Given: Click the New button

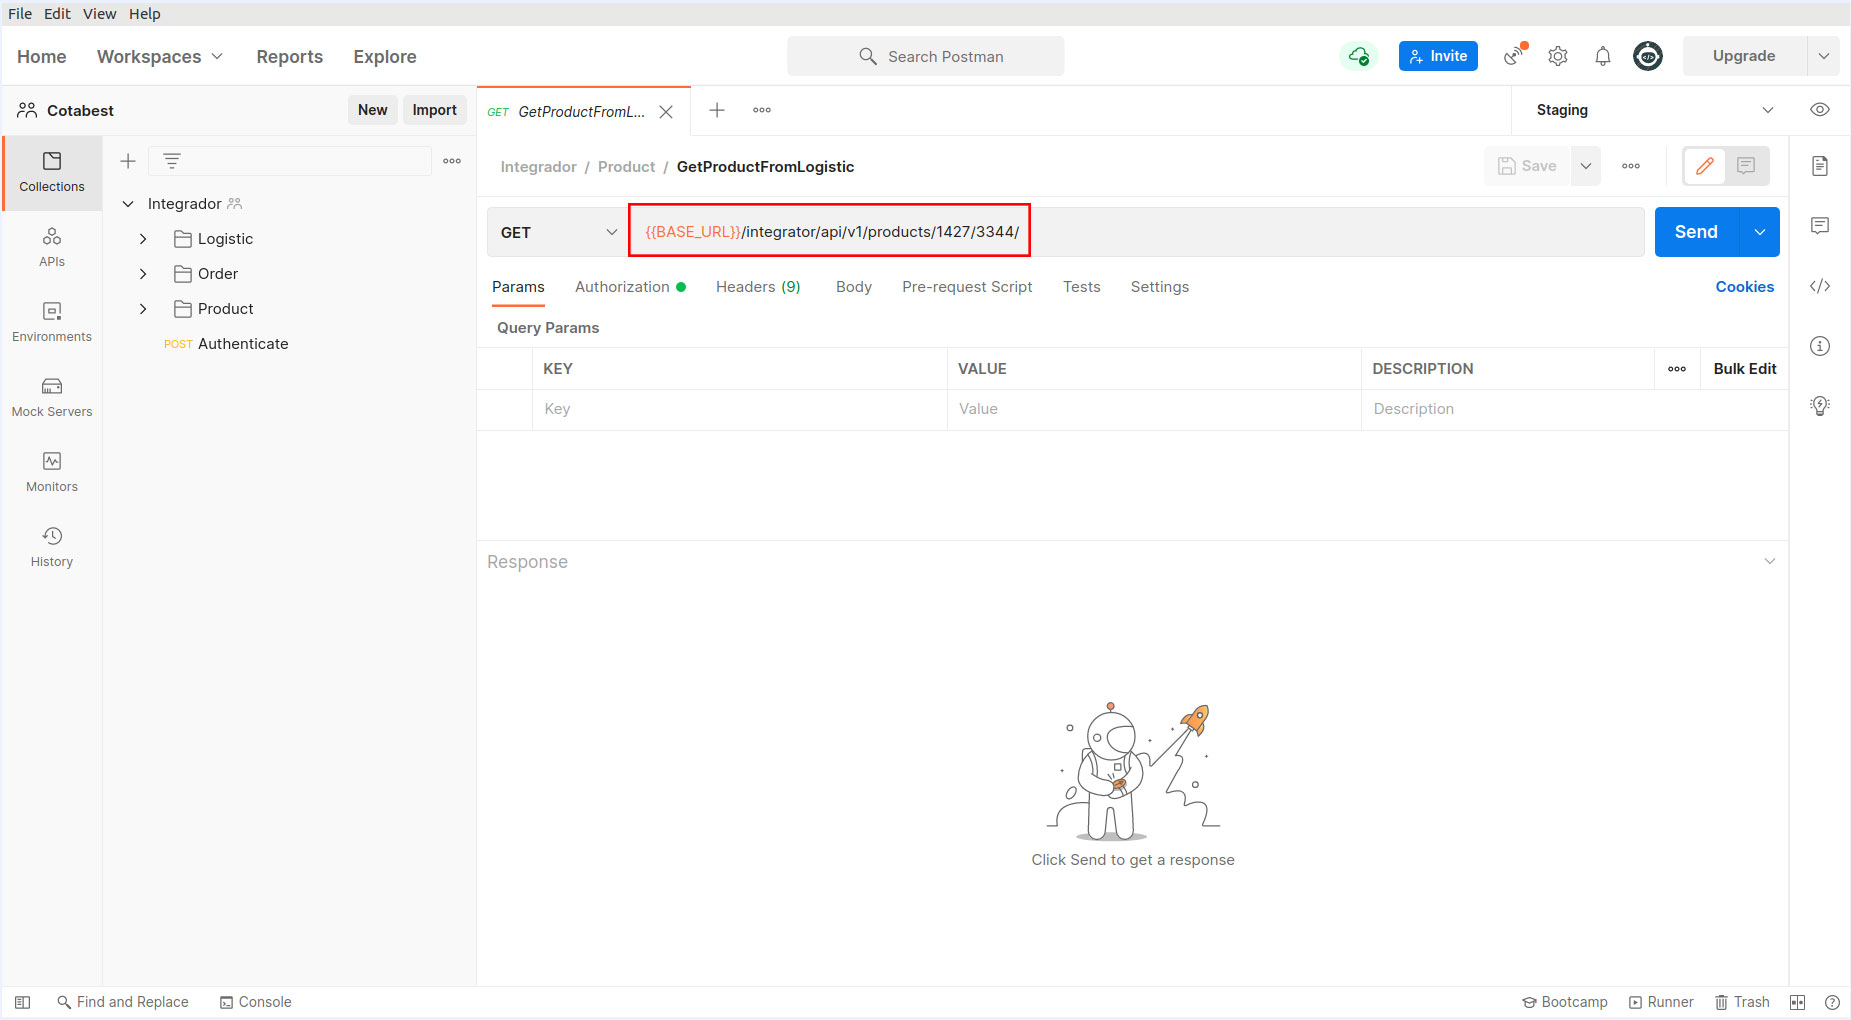Looking at the screenshot, I should (x=373, y=110).
